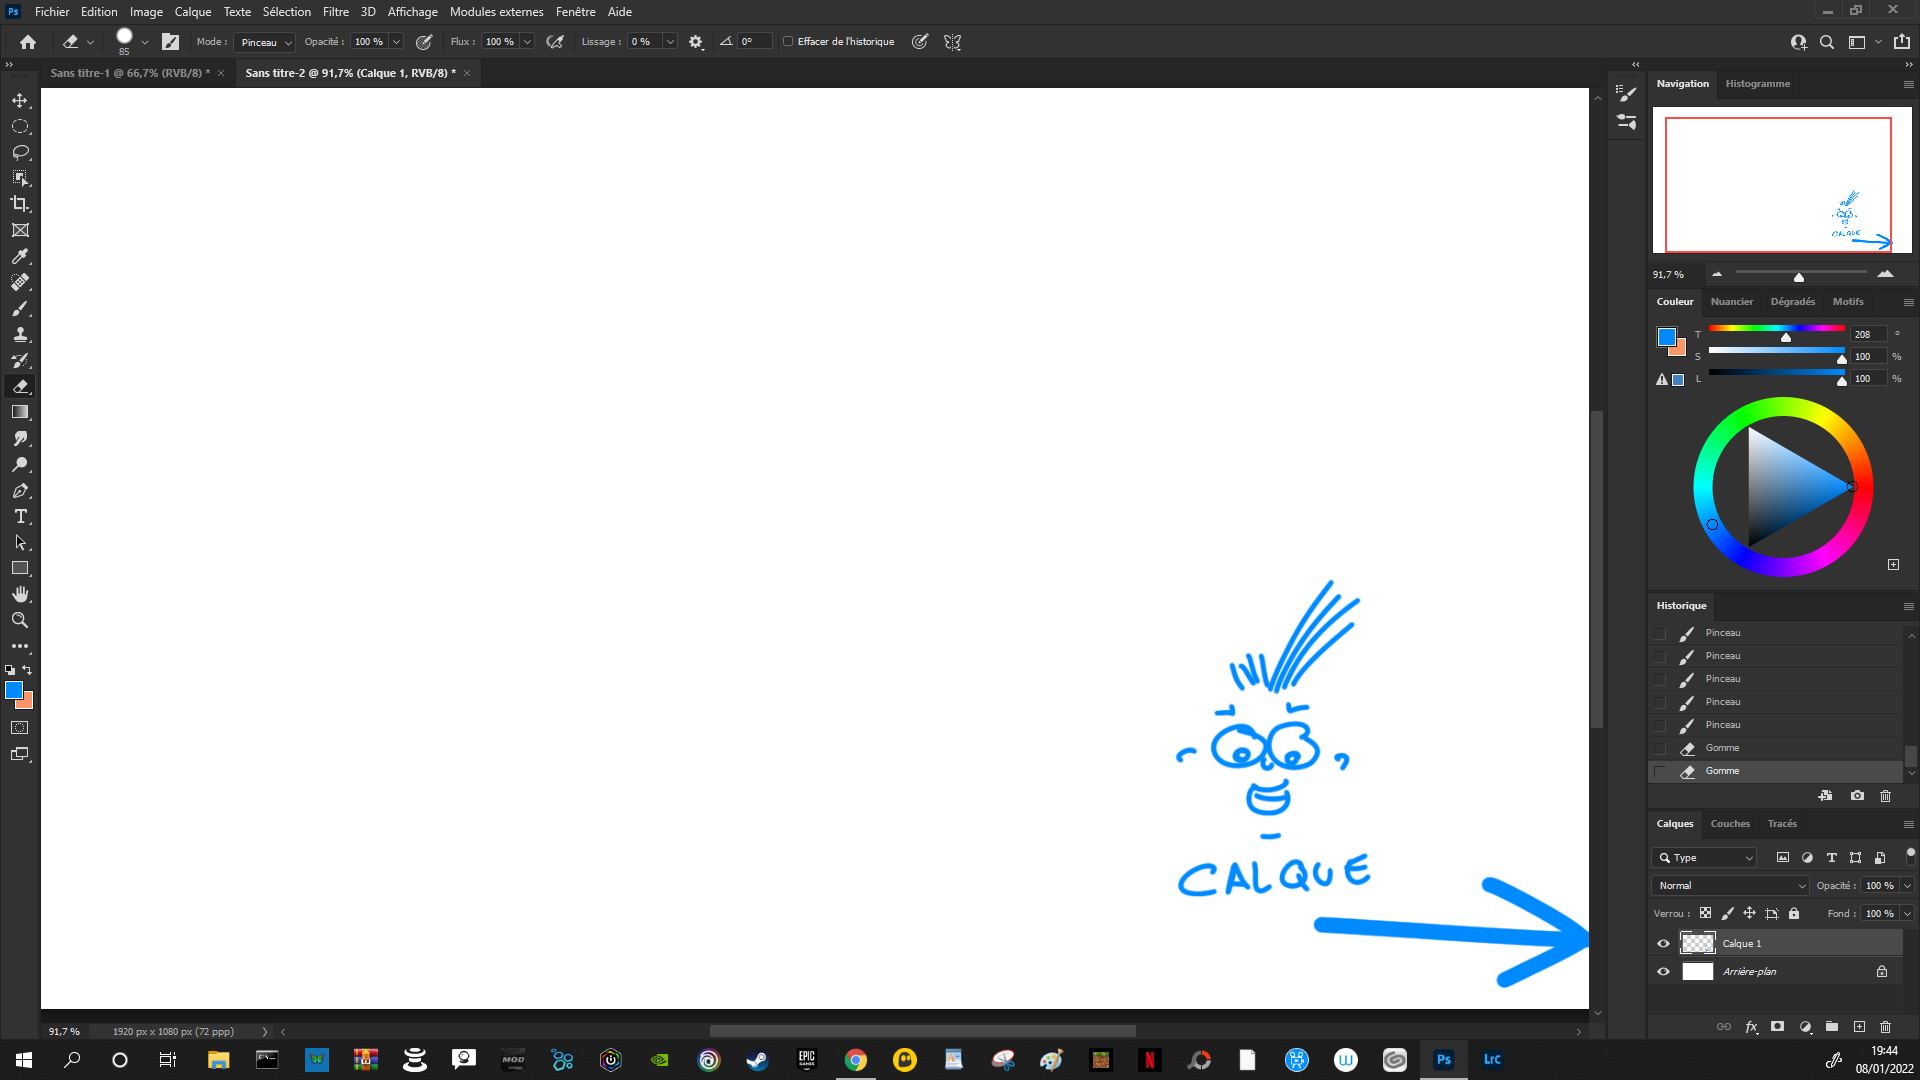Screen dimensions: 1920x1080
Task: Select the Type tool
Action: [x=20, y=517]
